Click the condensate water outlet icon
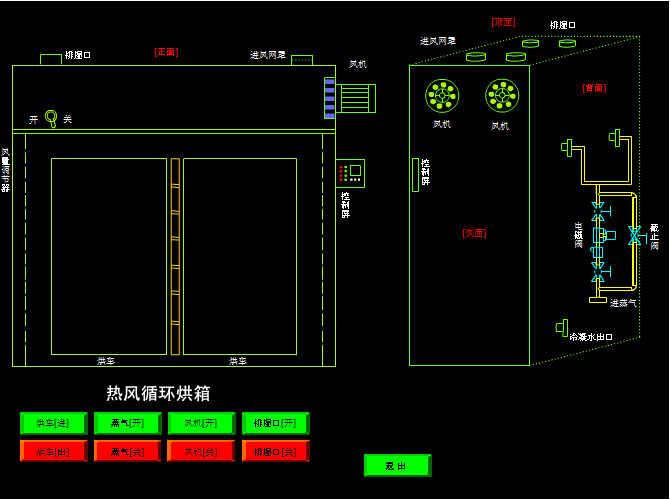The width and height of the screenshot is (670, 499). pyautogui.click(x=563, y=327)
